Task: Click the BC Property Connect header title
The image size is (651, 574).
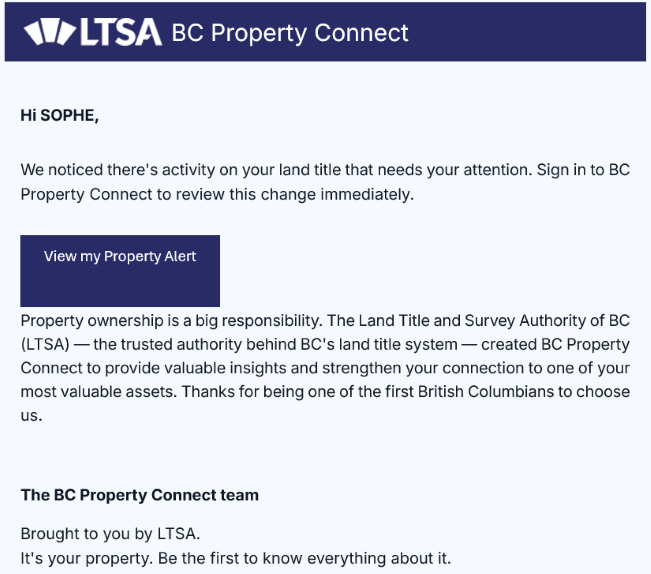Action: [x=290, y=32]
